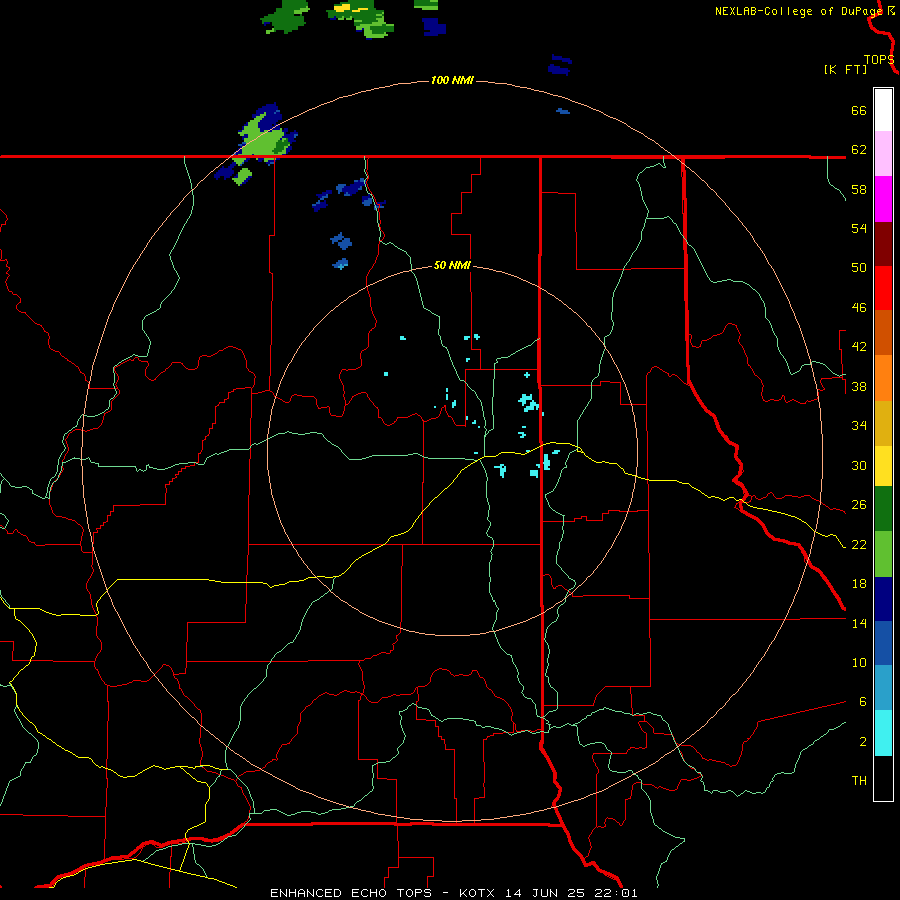Click the 2 scale value
The width and height of the screenshot is (900, 900).
(863, 742)
